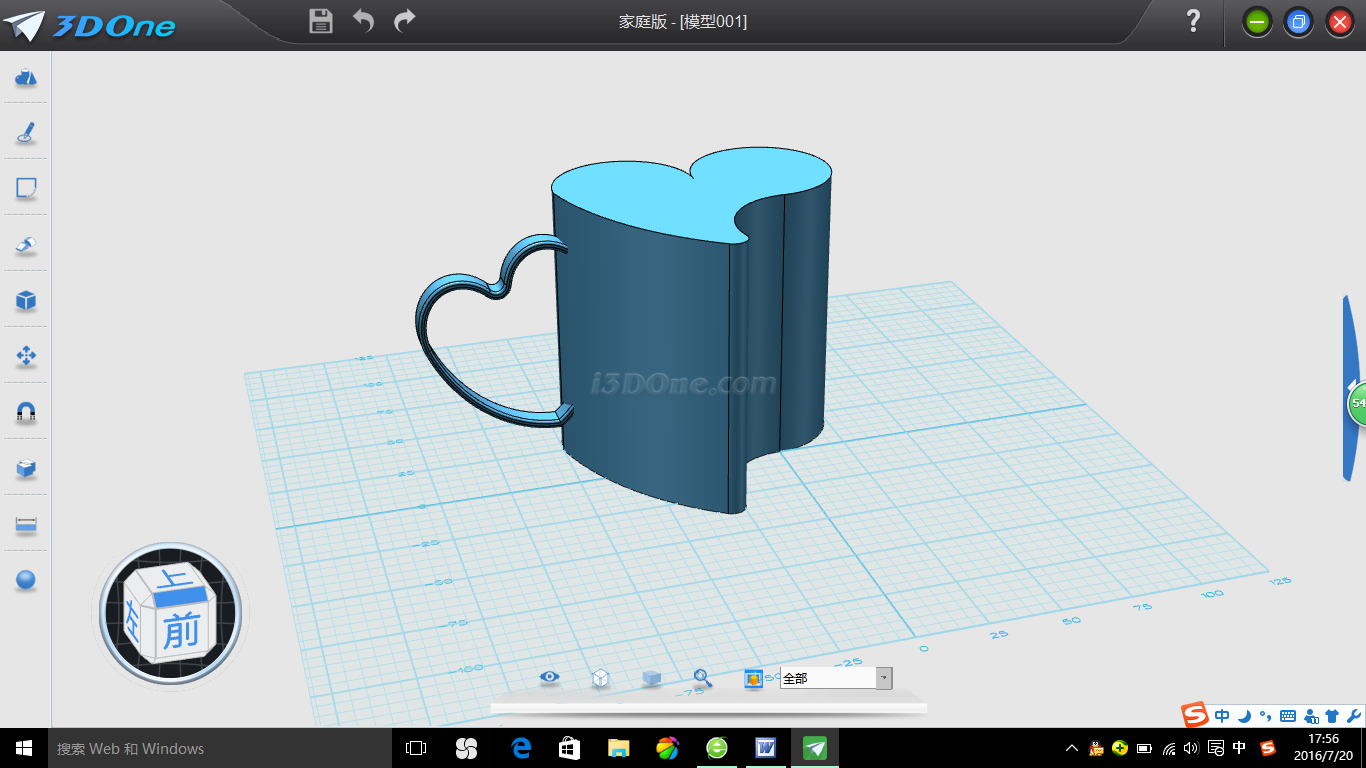This screenshot has width=1366, height=768.
Task: Click the sketch edit square tool
Action: (26, 188)
